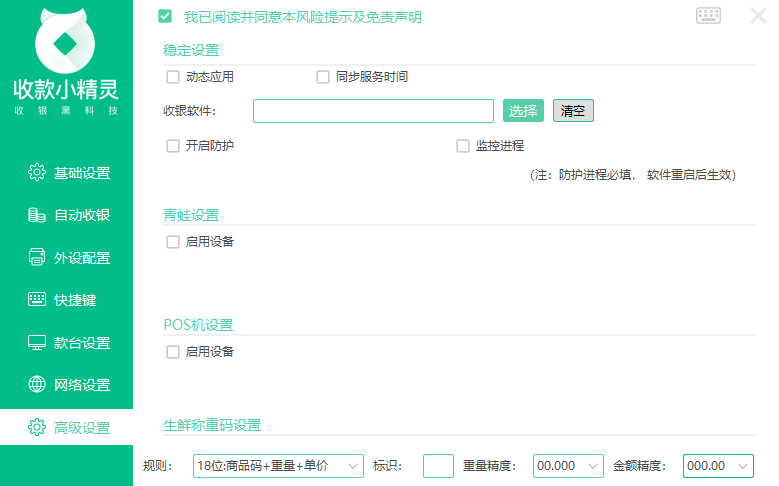Open the 金额精度 dropdown
The height and width of the screenshot is (486, 779).
coord(717,466)
